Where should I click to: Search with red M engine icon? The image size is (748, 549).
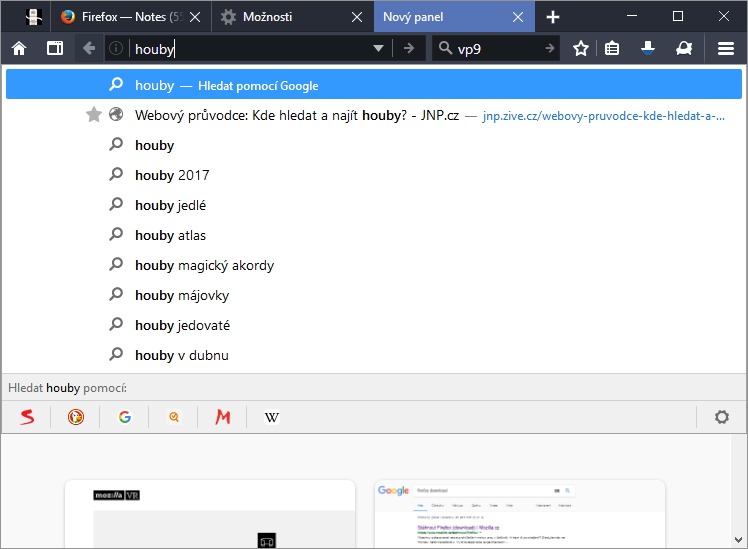pyautogui.click(x=223, y=417)
